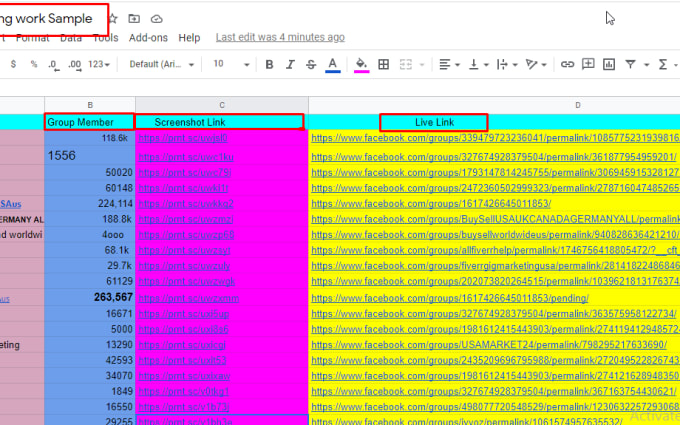680x425 pixels.
Task: Select cell with value 13290
Action: pyautogui.click(x=90, y=345)
